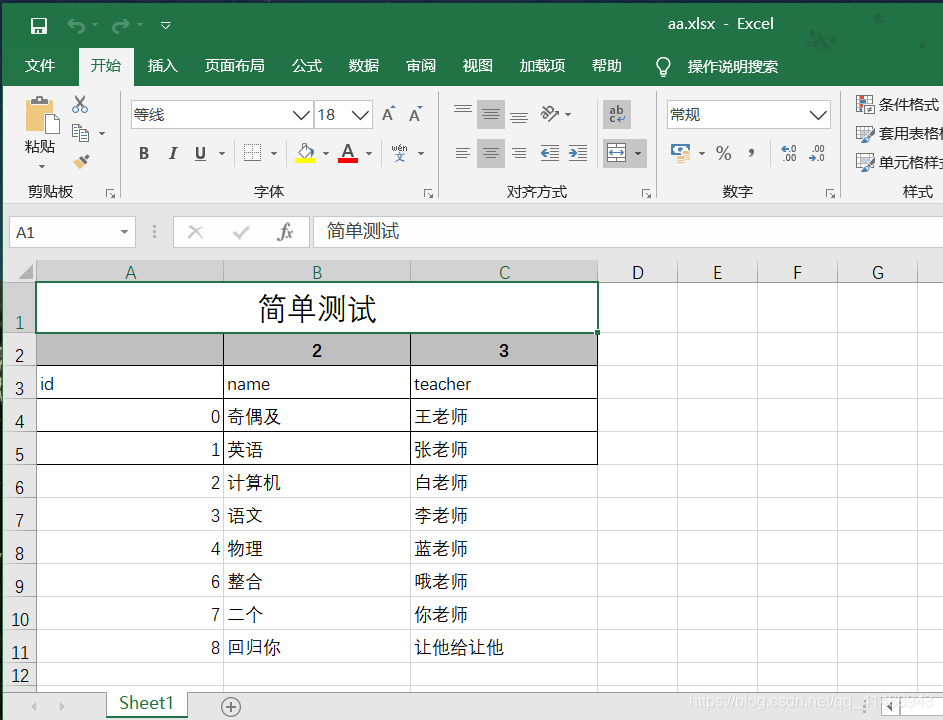Viewport: 943px width, 720px height.
Task: Click the Undo arrow icon
Action: pyautogui.click(x=76, y=25)
